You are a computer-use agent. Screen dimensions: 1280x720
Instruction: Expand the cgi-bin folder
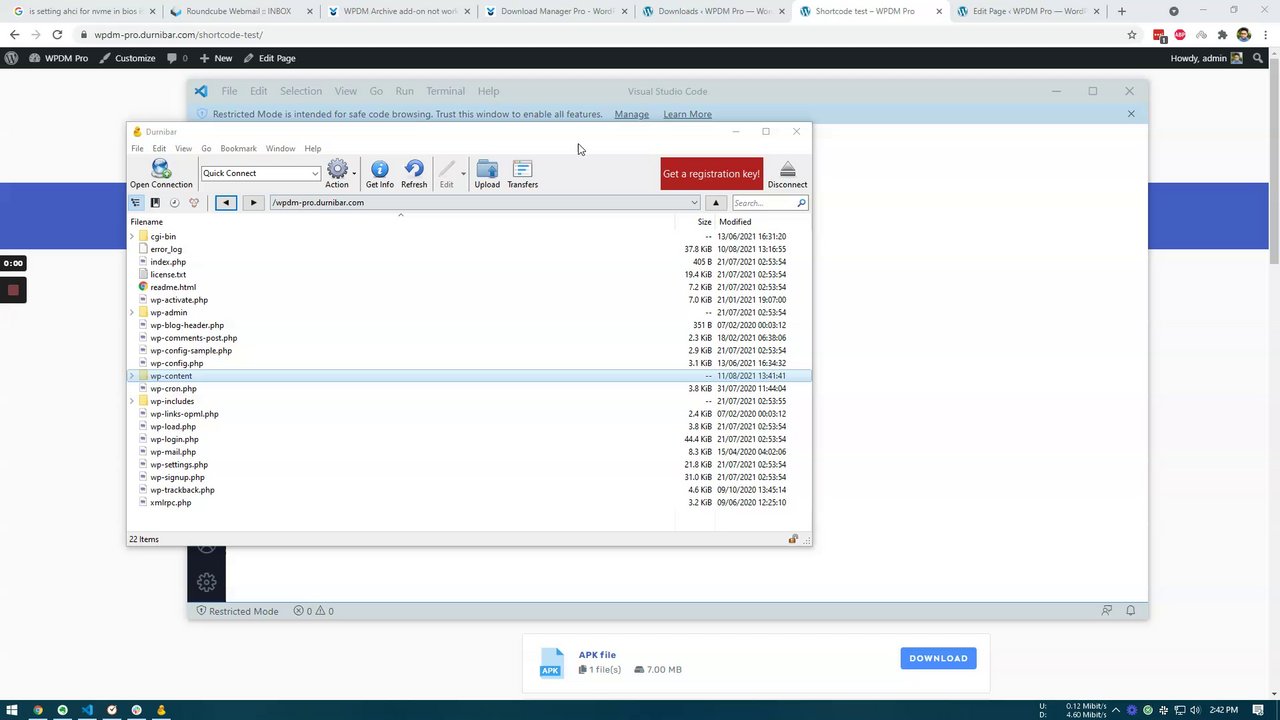click(x=132, y=237)
